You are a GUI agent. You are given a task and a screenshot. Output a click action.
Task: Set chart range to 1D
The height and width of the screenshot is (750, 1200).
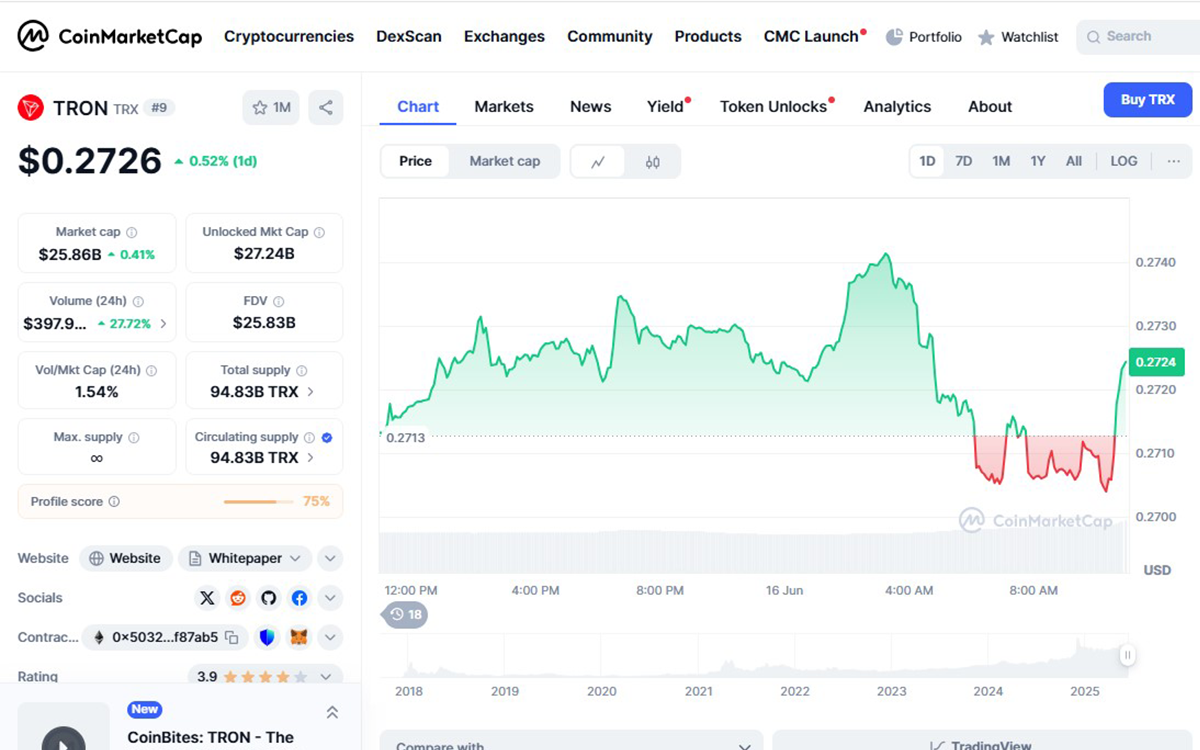927,161
